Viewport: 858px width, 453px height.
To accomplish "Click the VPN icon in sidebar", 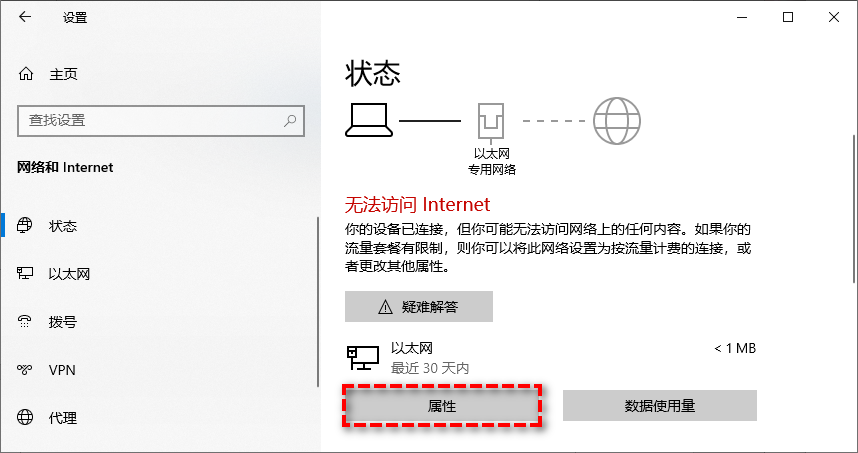I will 25,370.
